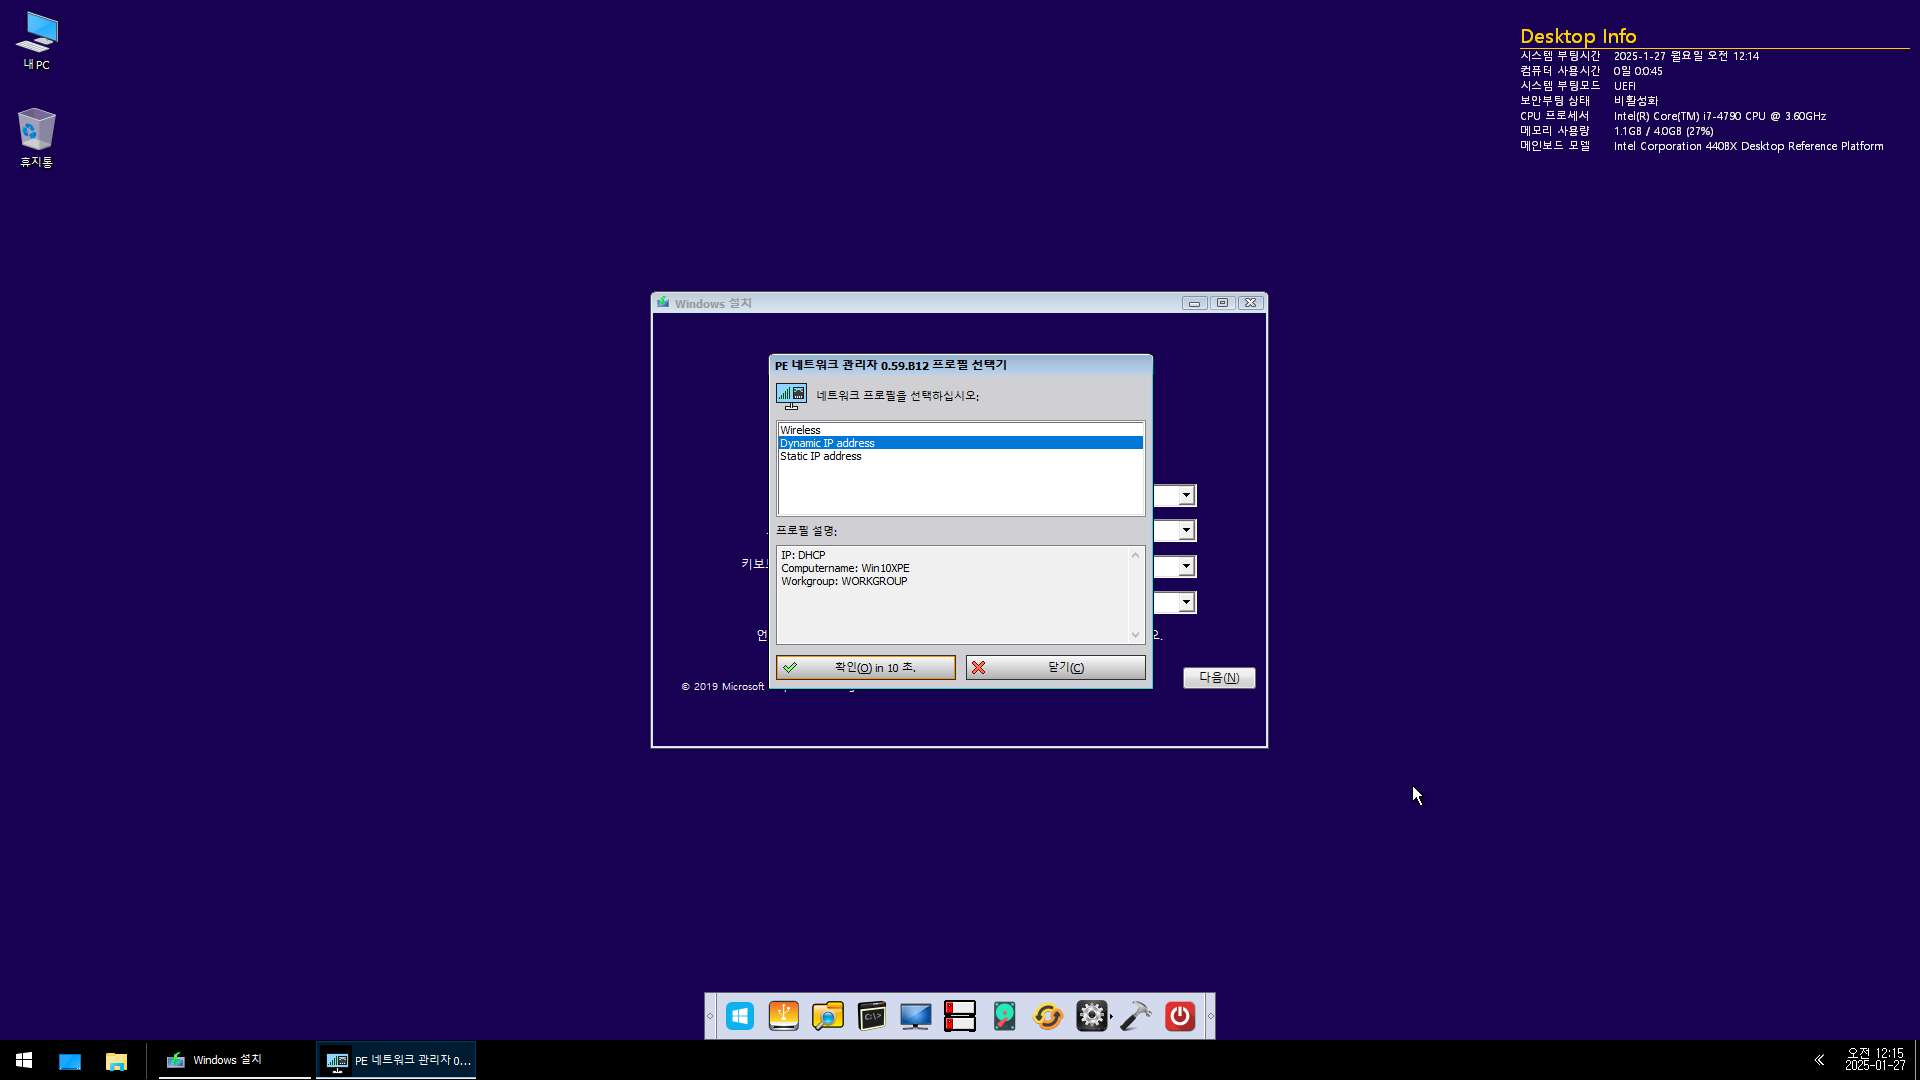Screen dimensions: 1920x1080
Task: Open the black gear settings icon
Action: [x=1091, y=1016]
